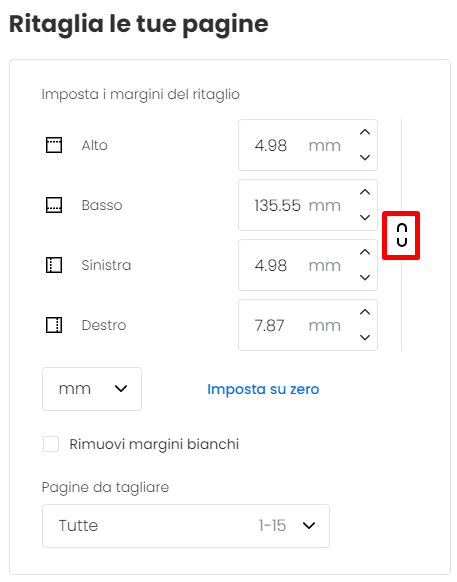
Task: Decrease the Destro margin value
Action: tap(365, 338)
